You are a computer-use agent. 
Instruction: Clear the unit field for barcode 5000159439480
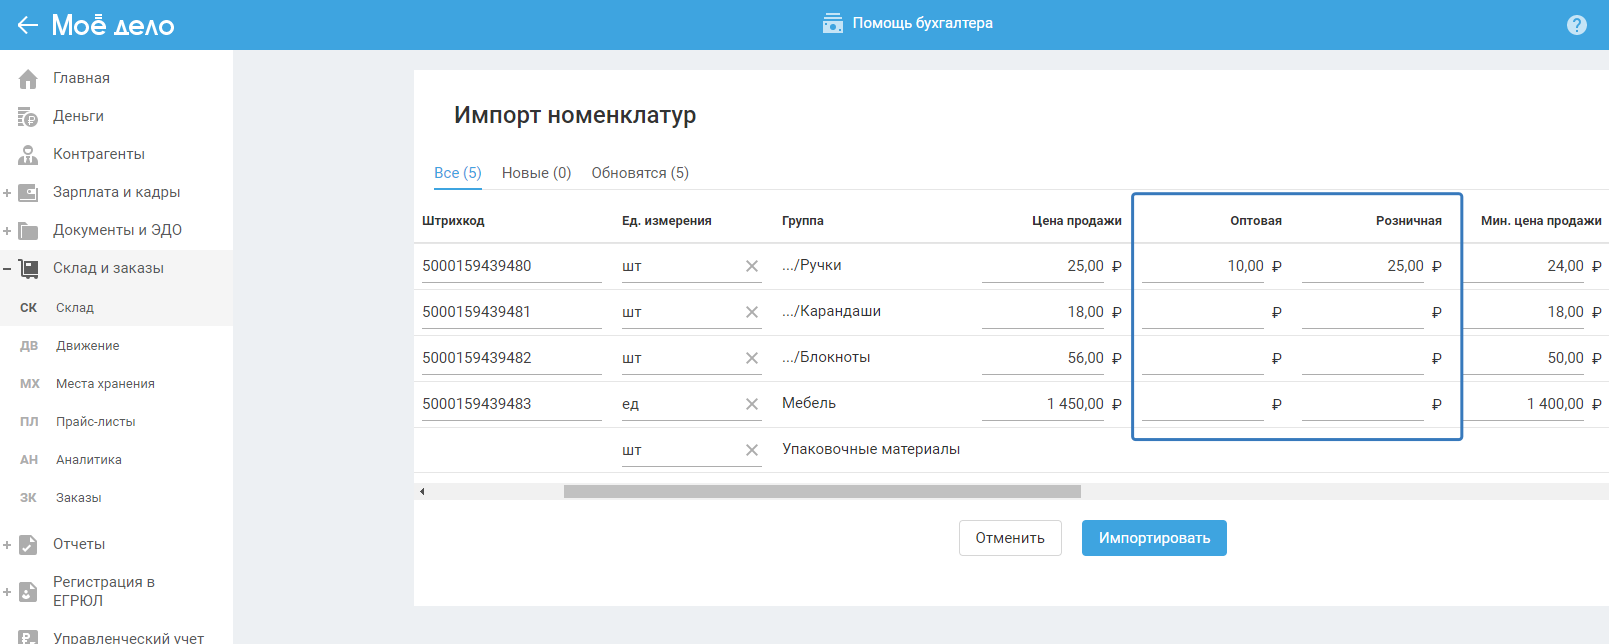coord(752,266)
